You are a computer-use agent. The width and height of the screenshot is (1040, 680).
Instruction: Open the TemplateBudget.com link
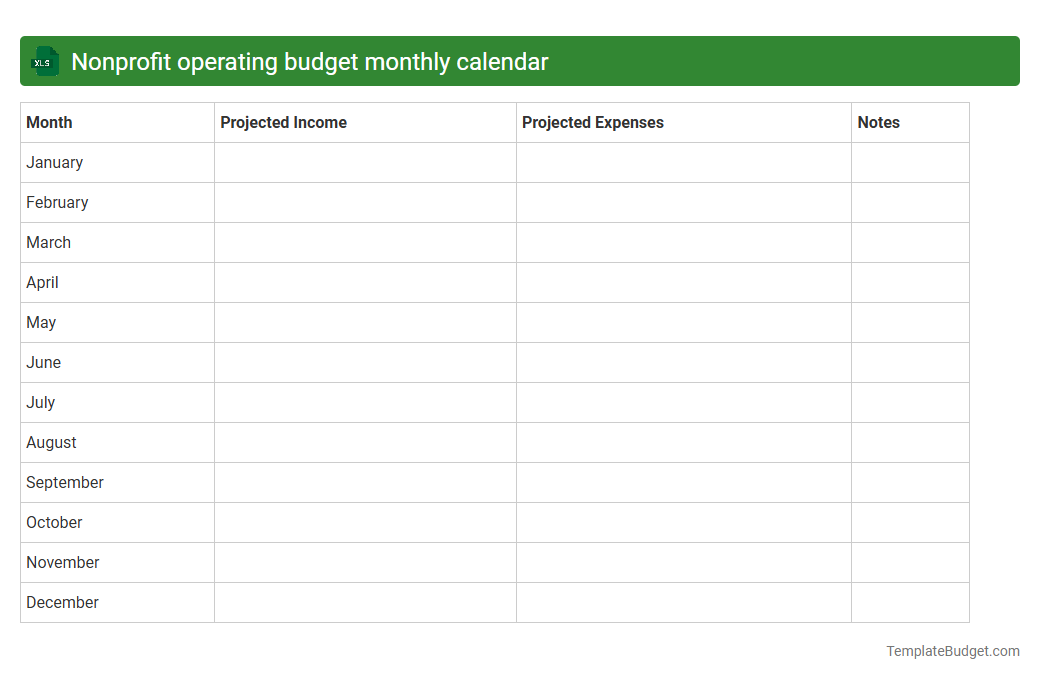[x=952, y=651]
